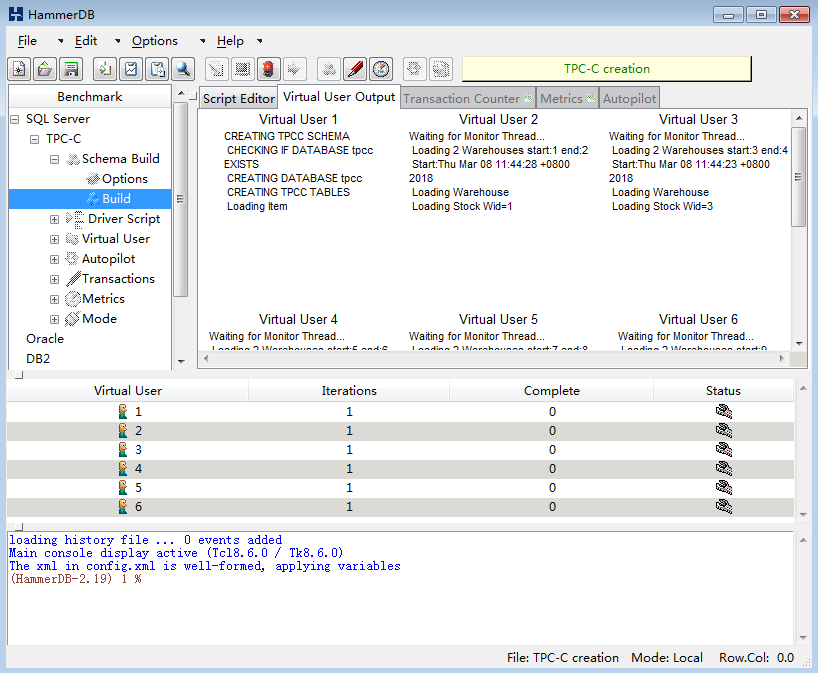818x673 pixels.
Task: Click the new script toolbar icon
Action: [x=19, y=69]
